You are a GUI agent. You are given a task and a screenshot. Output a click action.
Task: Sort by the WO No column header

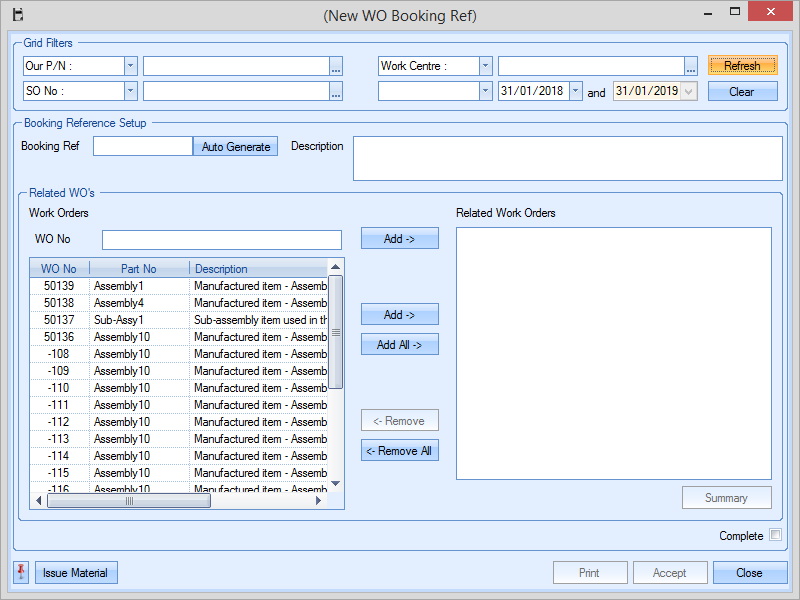click(x=59, y=269)
